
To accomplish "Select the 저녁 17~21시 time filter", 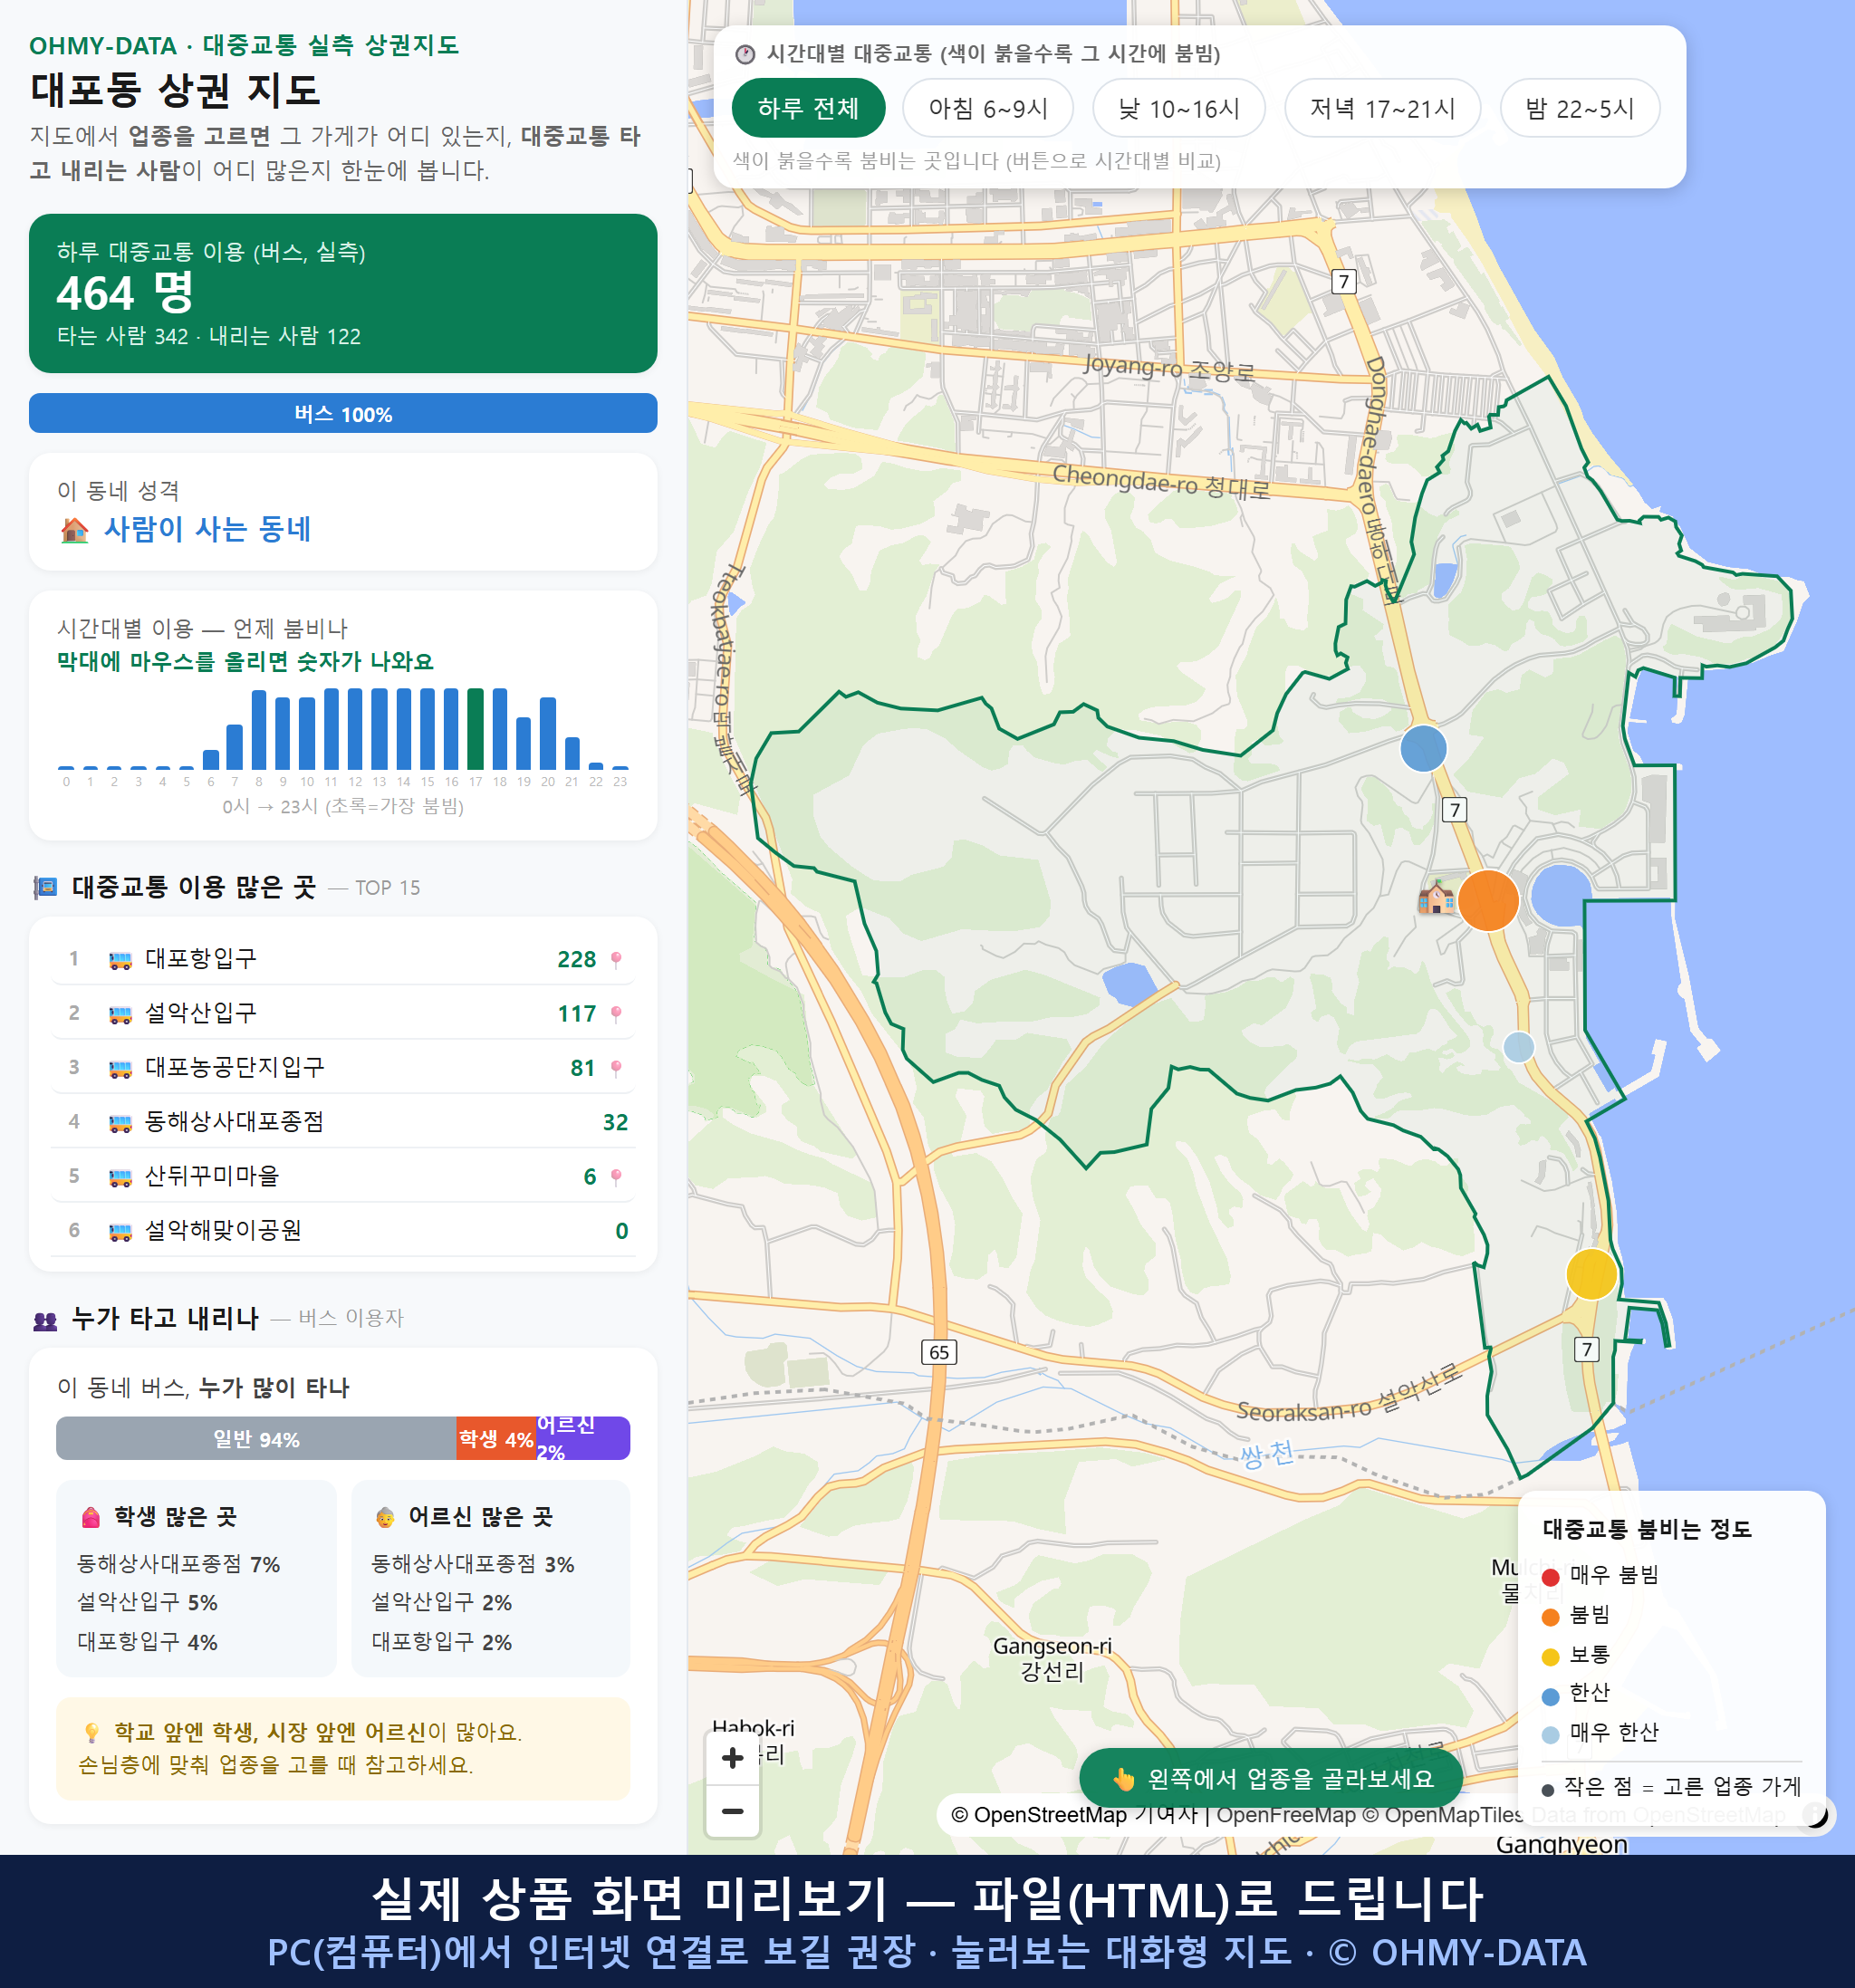I will pos(1382,108).
